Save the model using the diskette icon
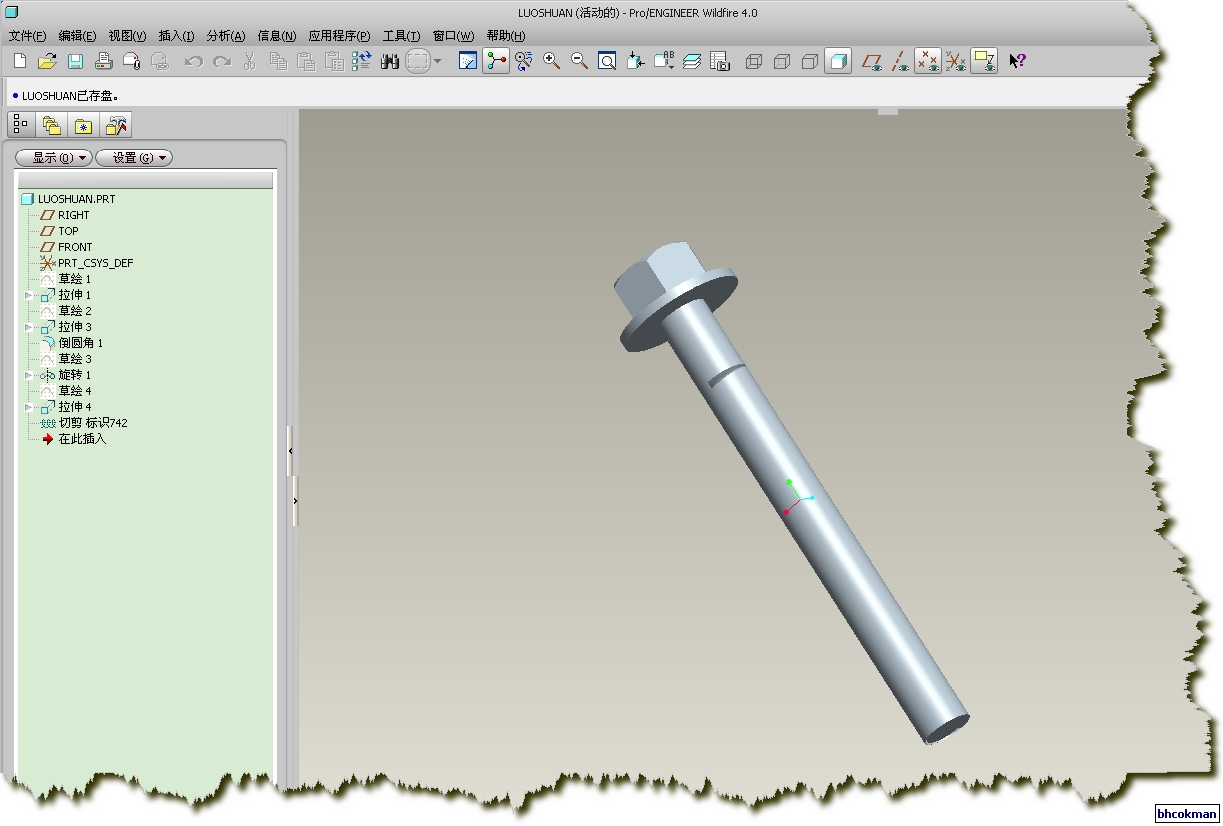1223x826 pixels. click(75, 61)
